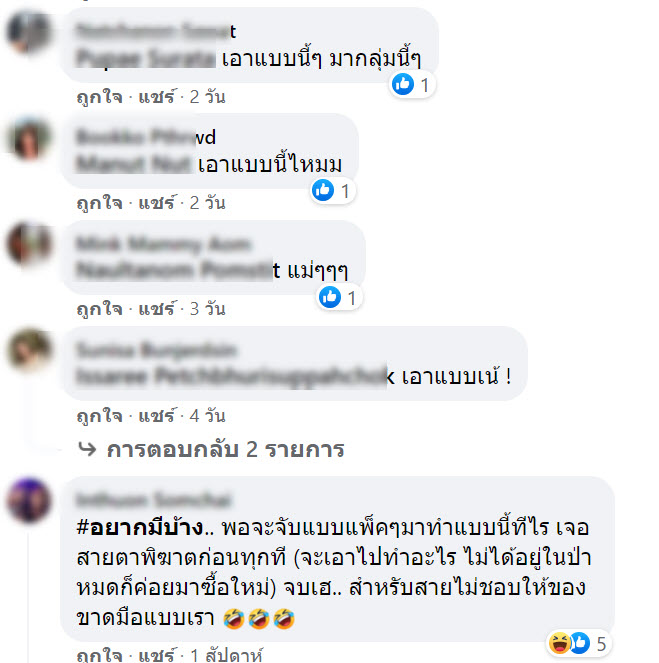
Task: Open the like reaction on the second comment
Action: point(332,190)
